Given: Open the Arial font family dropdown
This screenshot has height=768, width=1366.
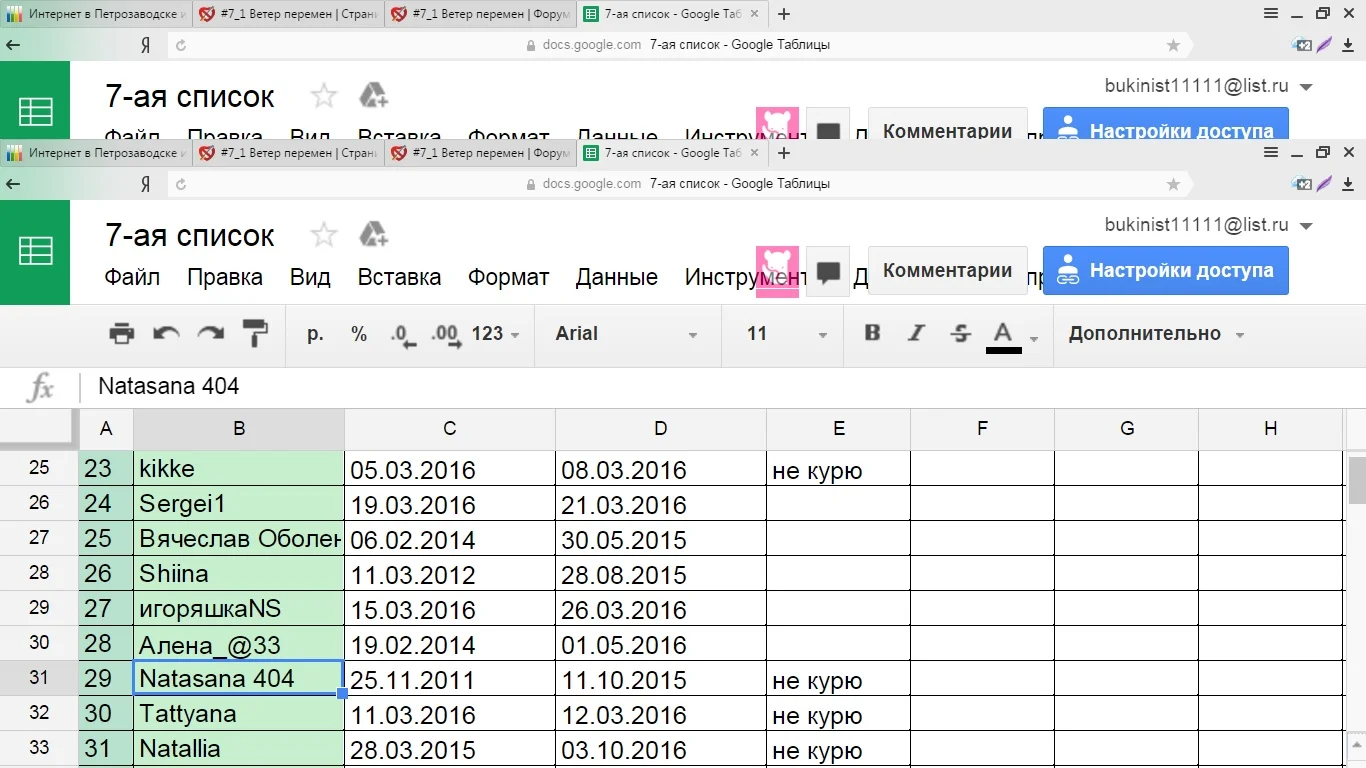Looking at the screenshot, I should click(x=627, y=334).
